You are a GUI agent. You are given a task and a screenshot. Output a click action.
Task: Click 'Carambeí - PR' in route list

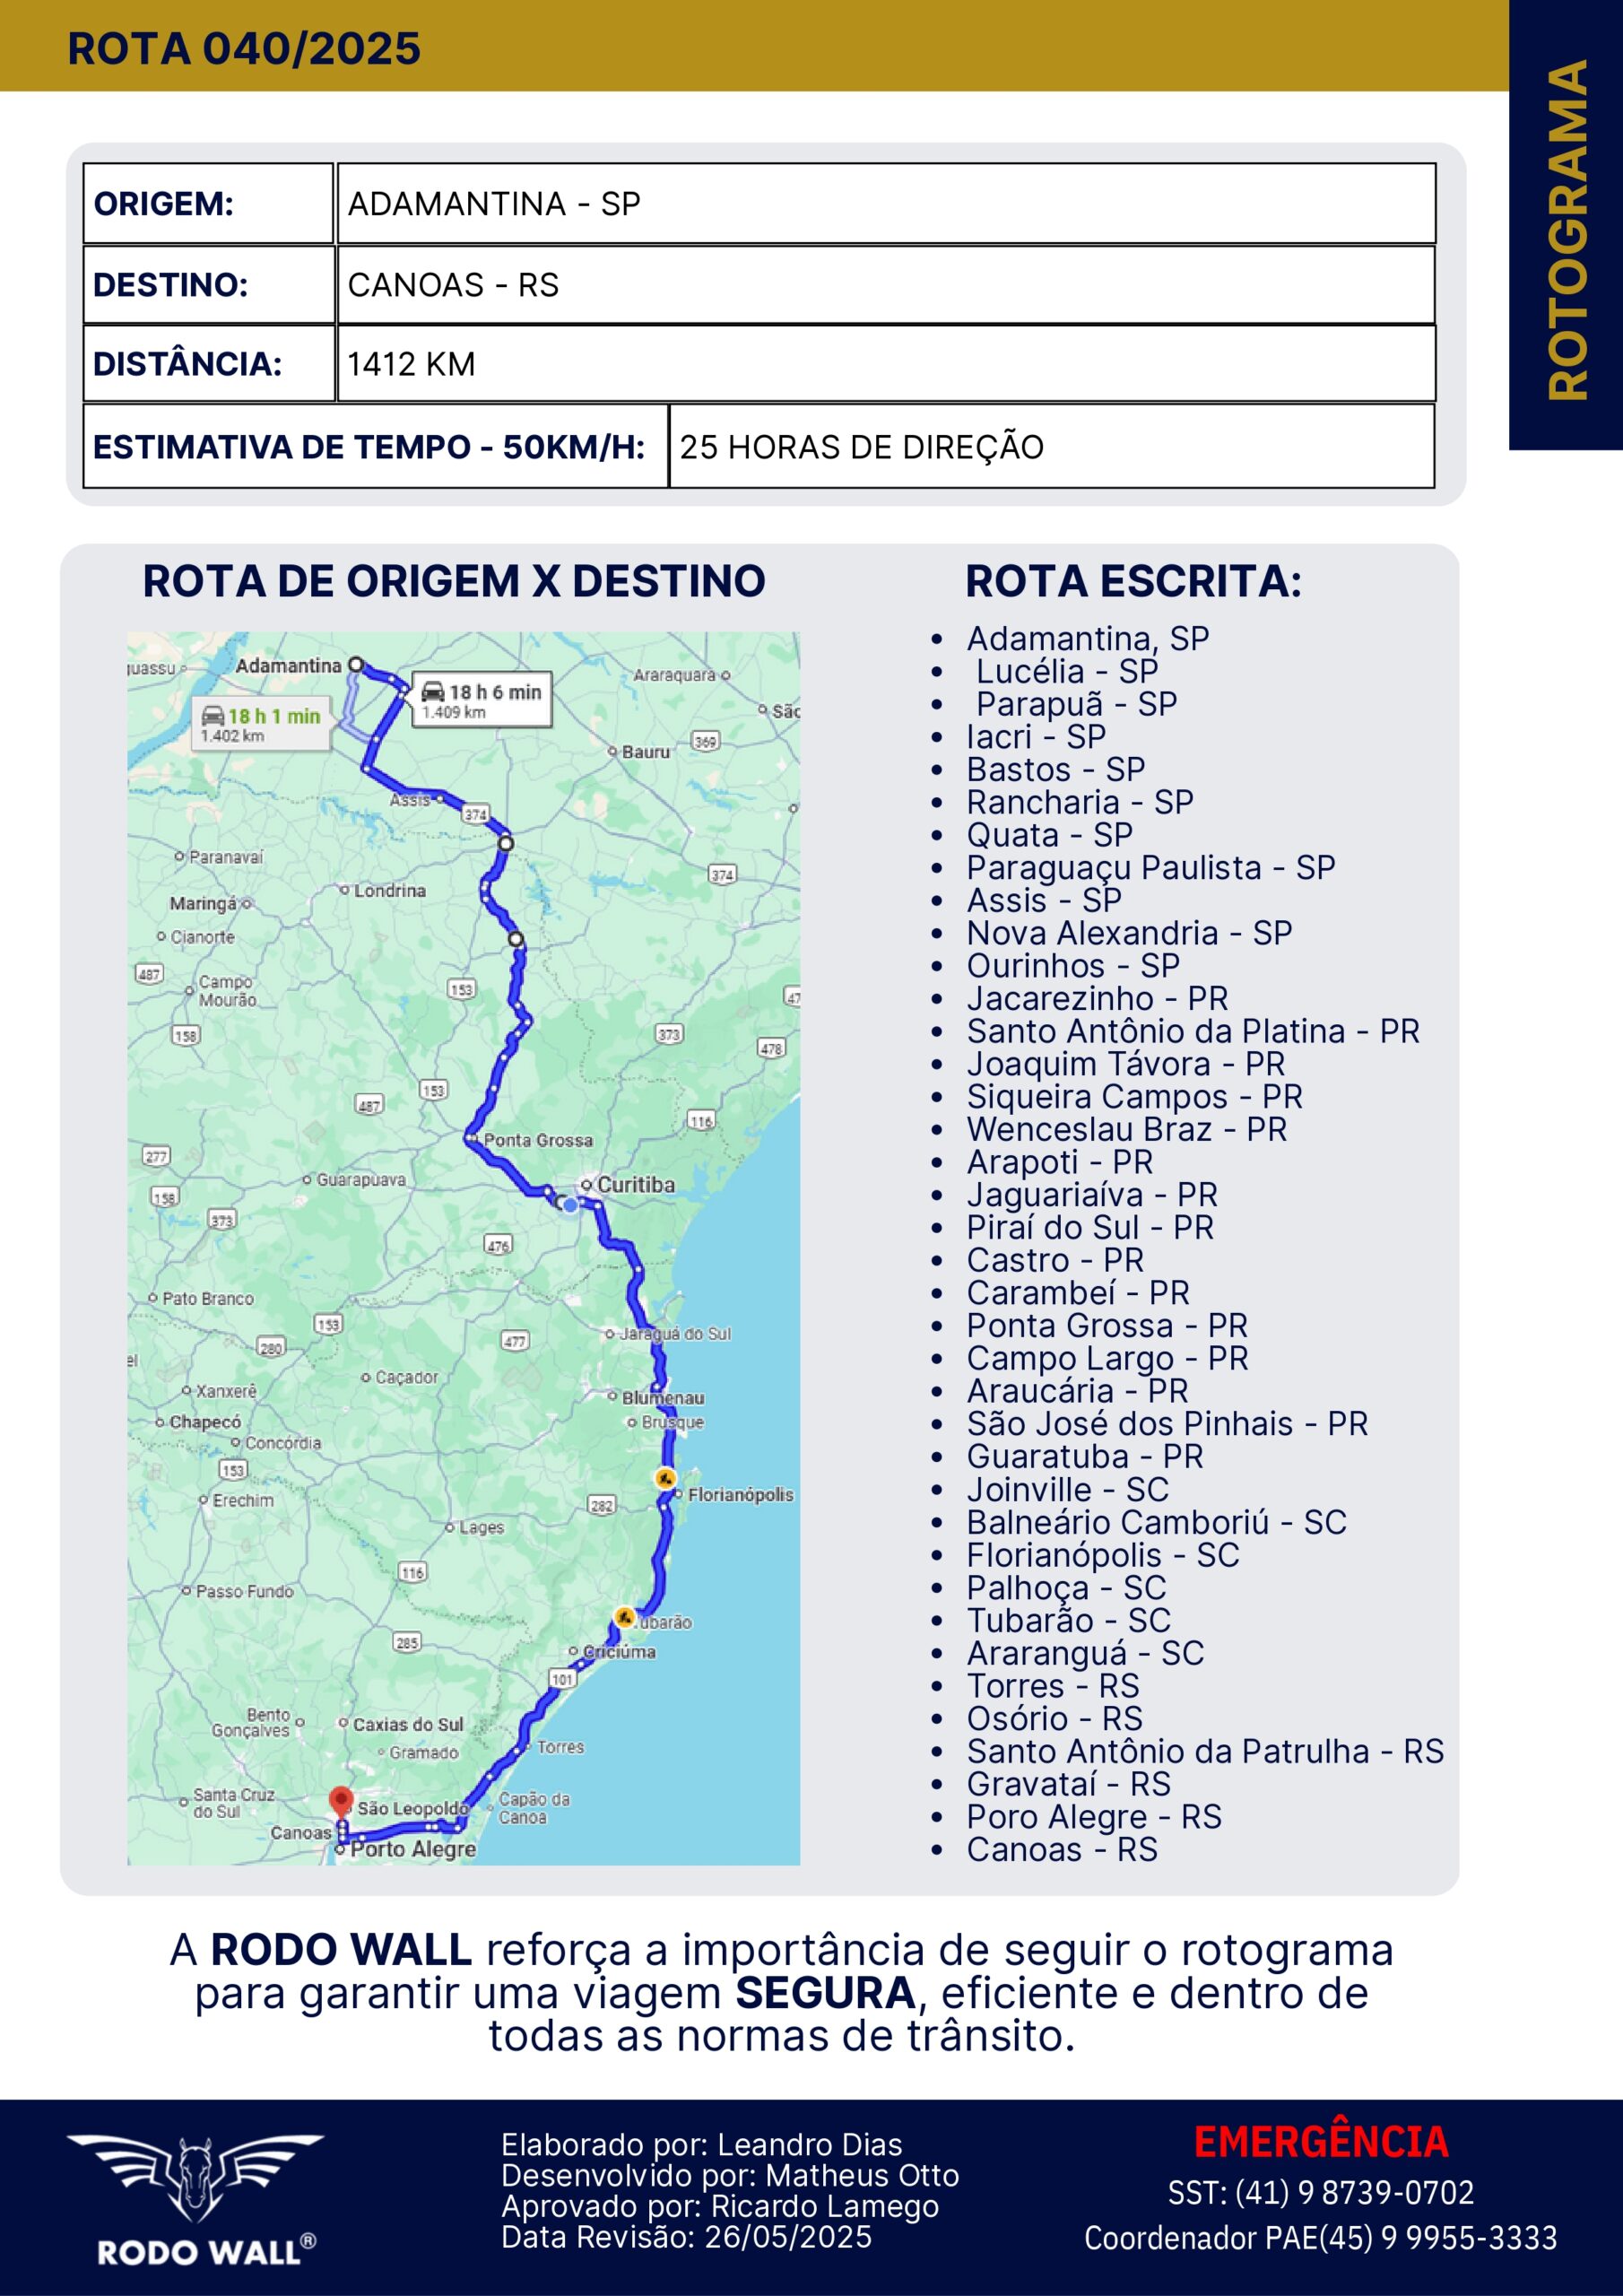point(1078,1293)
